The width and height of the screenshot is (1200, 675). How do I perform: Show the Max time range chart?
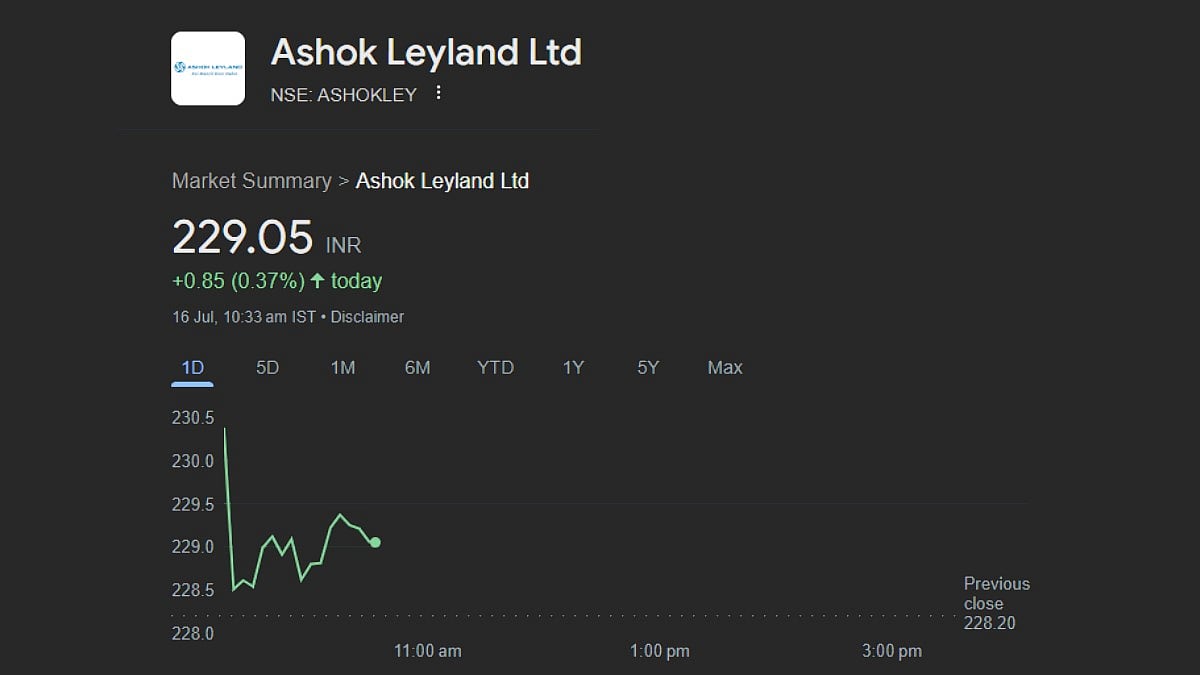[x=725, y=368]
